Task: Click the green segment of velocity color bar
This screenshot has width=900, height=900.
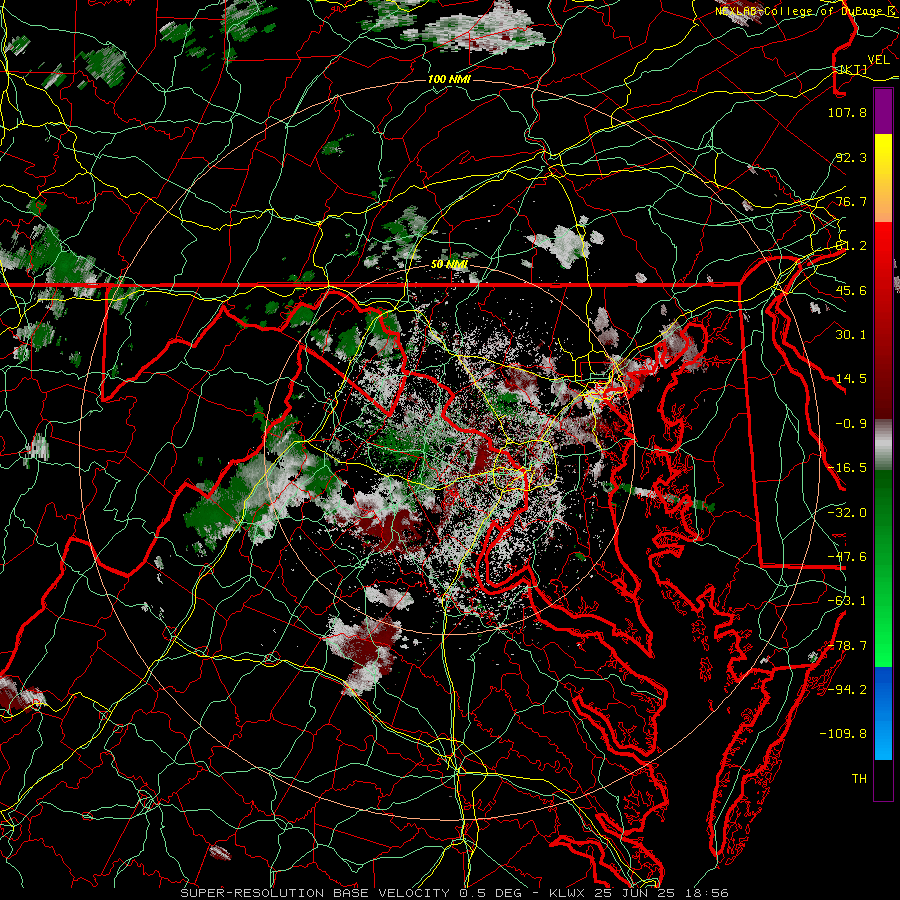Action: 883,568
